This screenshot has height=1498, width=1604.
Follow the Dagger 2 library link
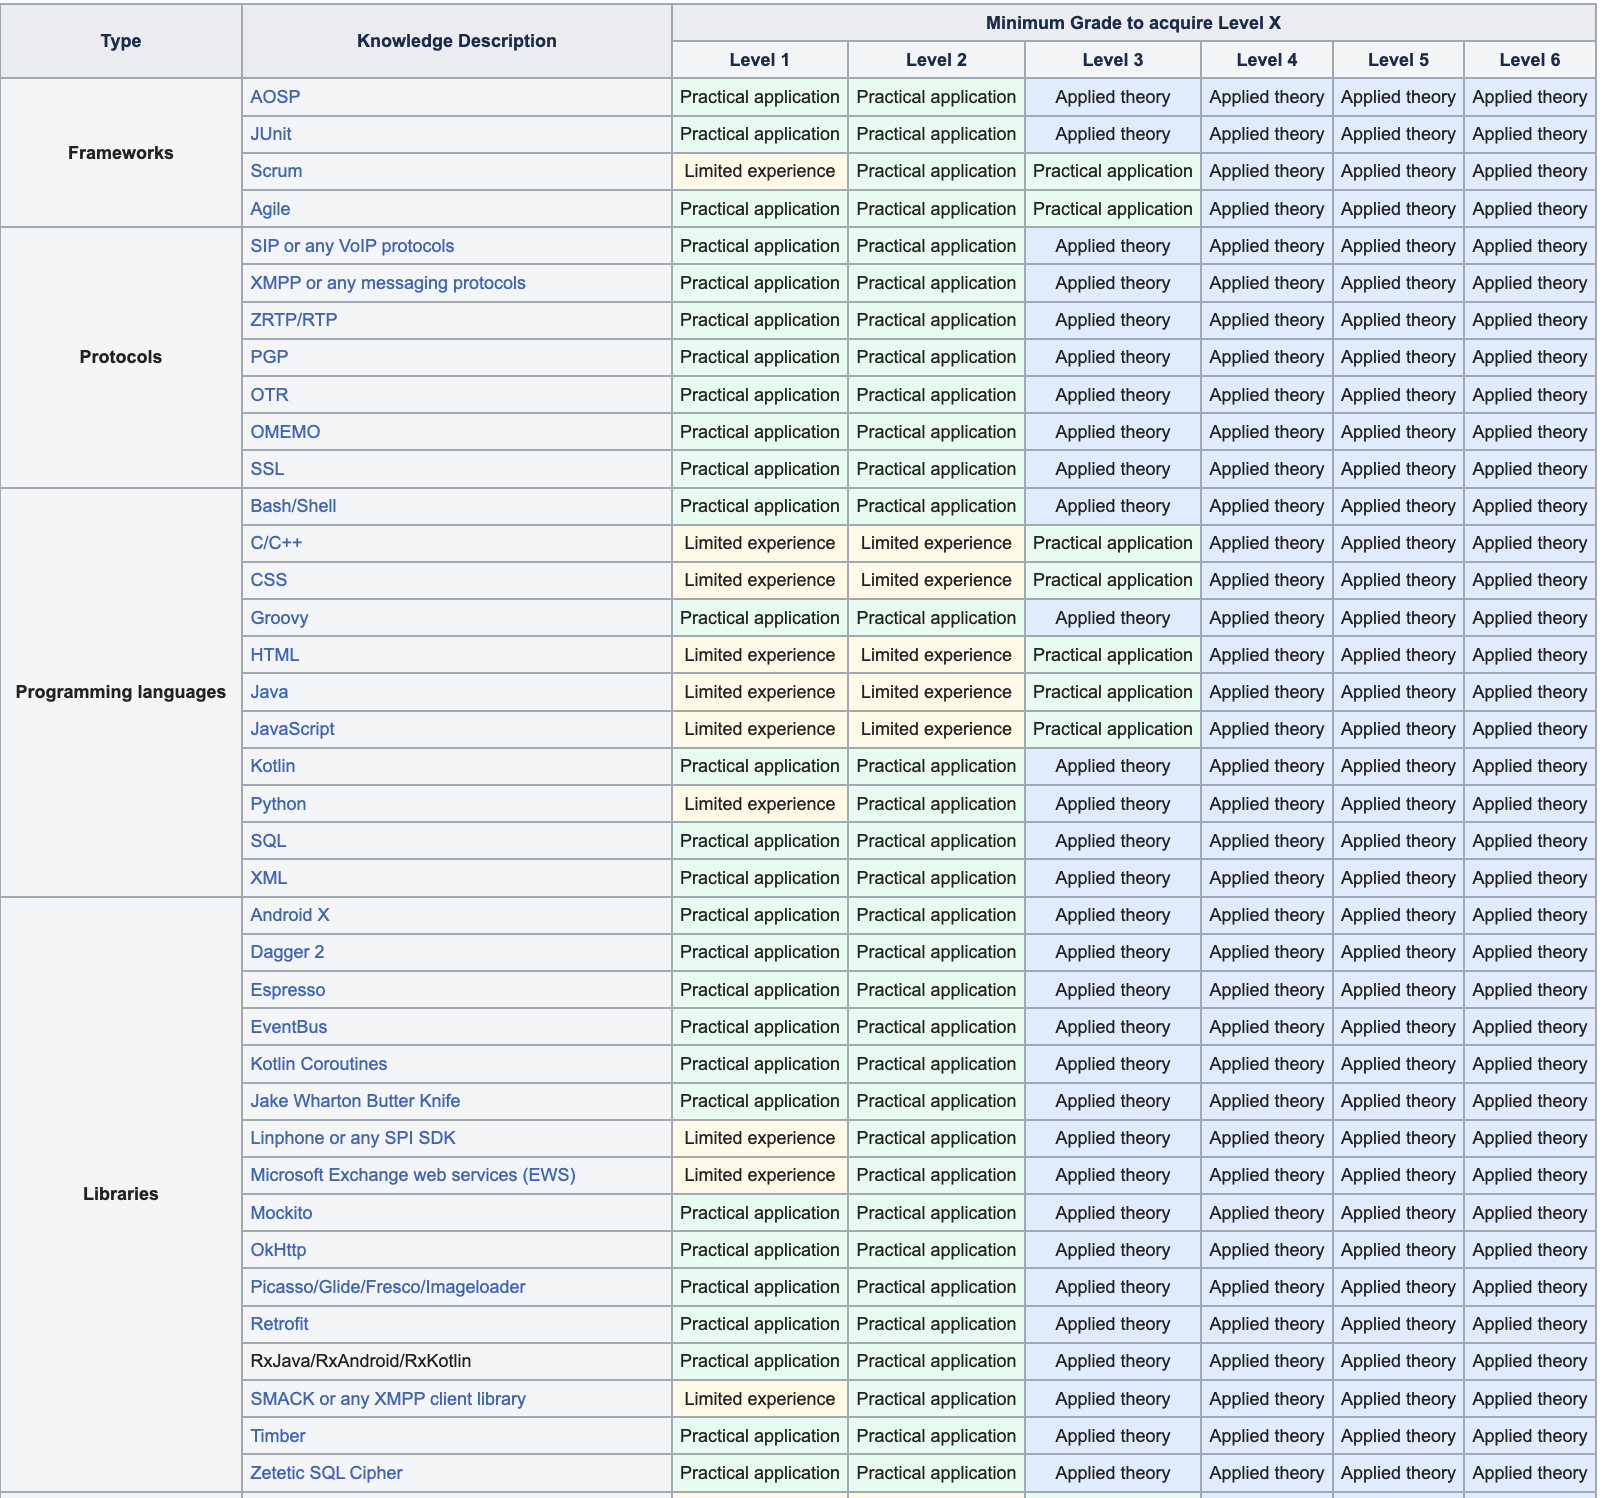pos(287,952)
